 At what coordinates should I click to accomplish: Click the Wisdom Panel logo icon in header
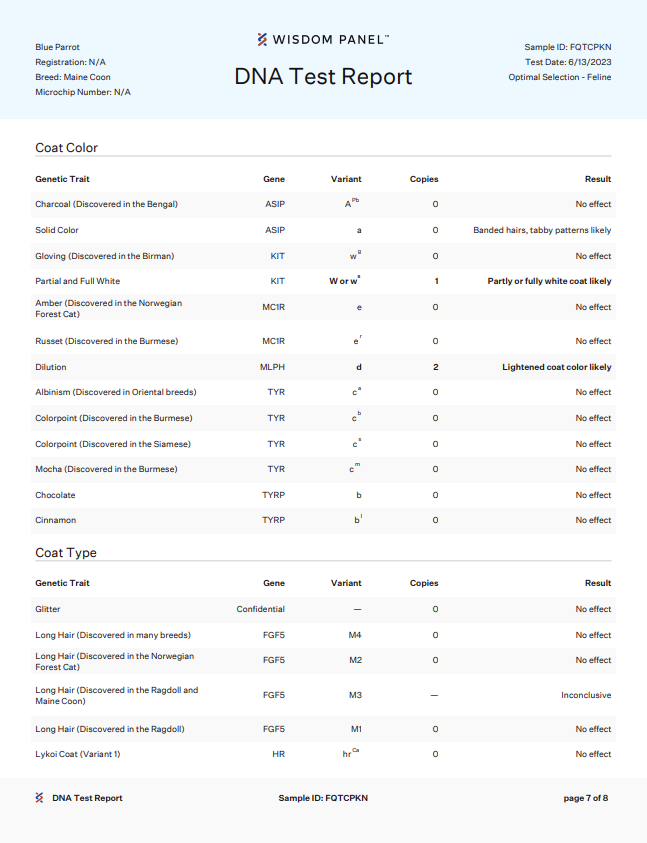coord(262,39)
